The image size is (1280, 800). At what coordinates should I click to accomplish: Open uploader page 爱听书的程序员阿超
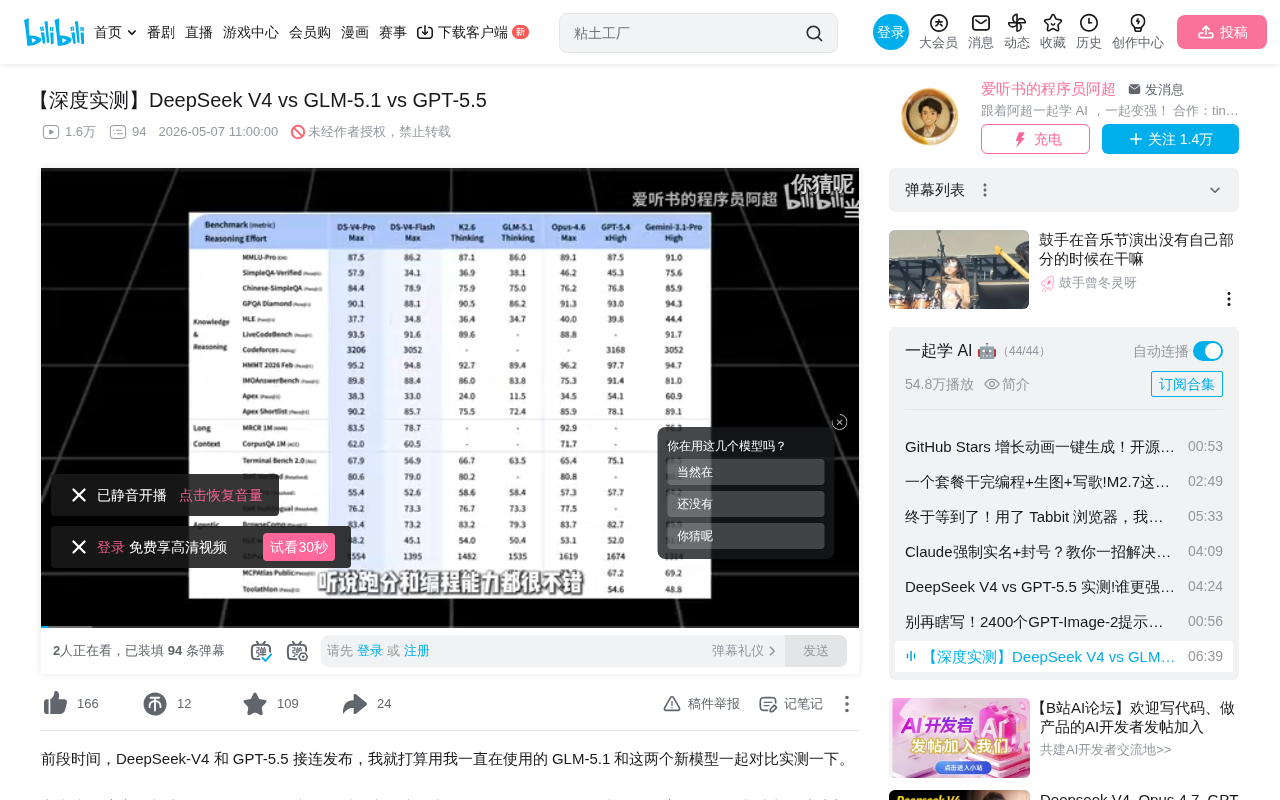click(x=1048, y=89)
